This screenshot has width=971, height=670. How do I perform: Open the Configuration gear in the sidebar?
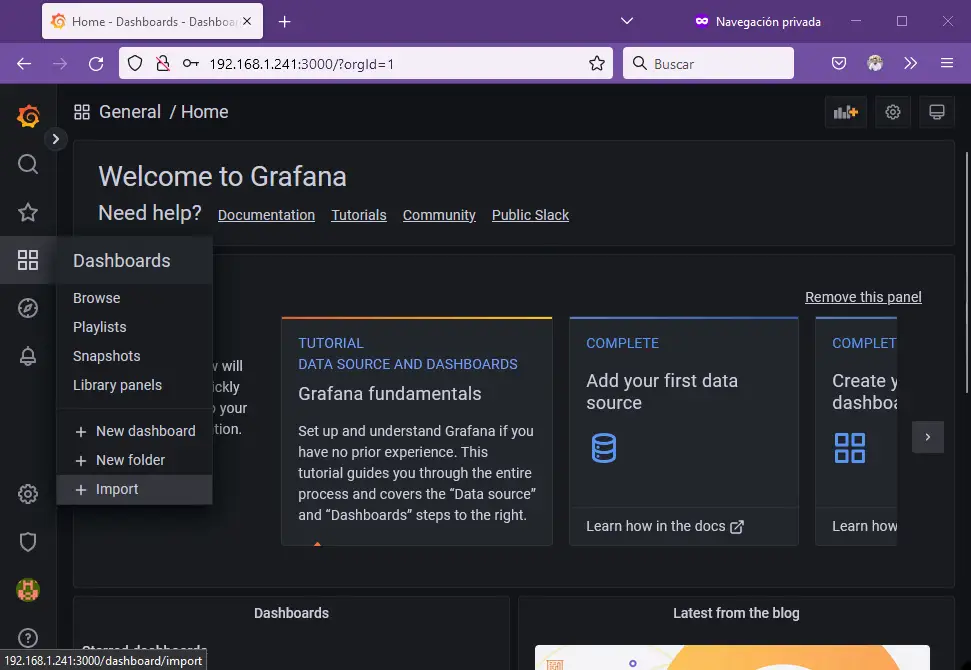28,494
